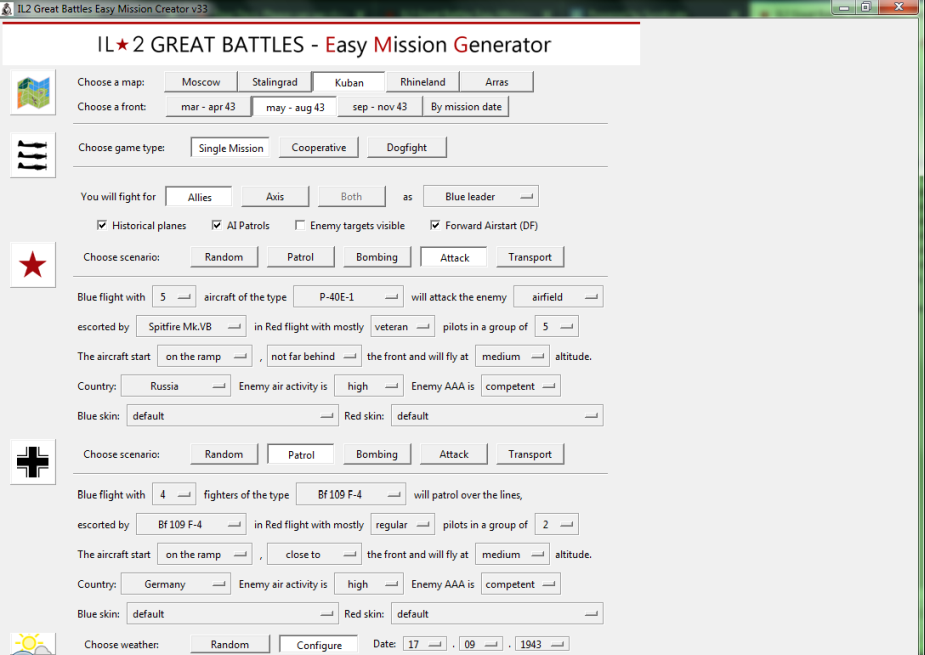Select Cooperative game type

319,148
